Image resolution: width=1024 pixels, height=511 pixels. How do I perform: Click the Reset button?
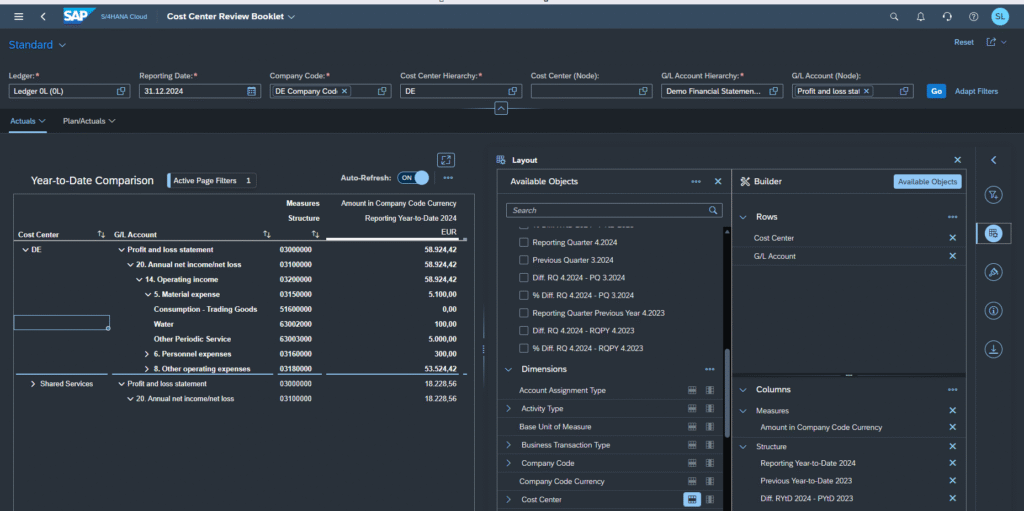pos(964,42)
